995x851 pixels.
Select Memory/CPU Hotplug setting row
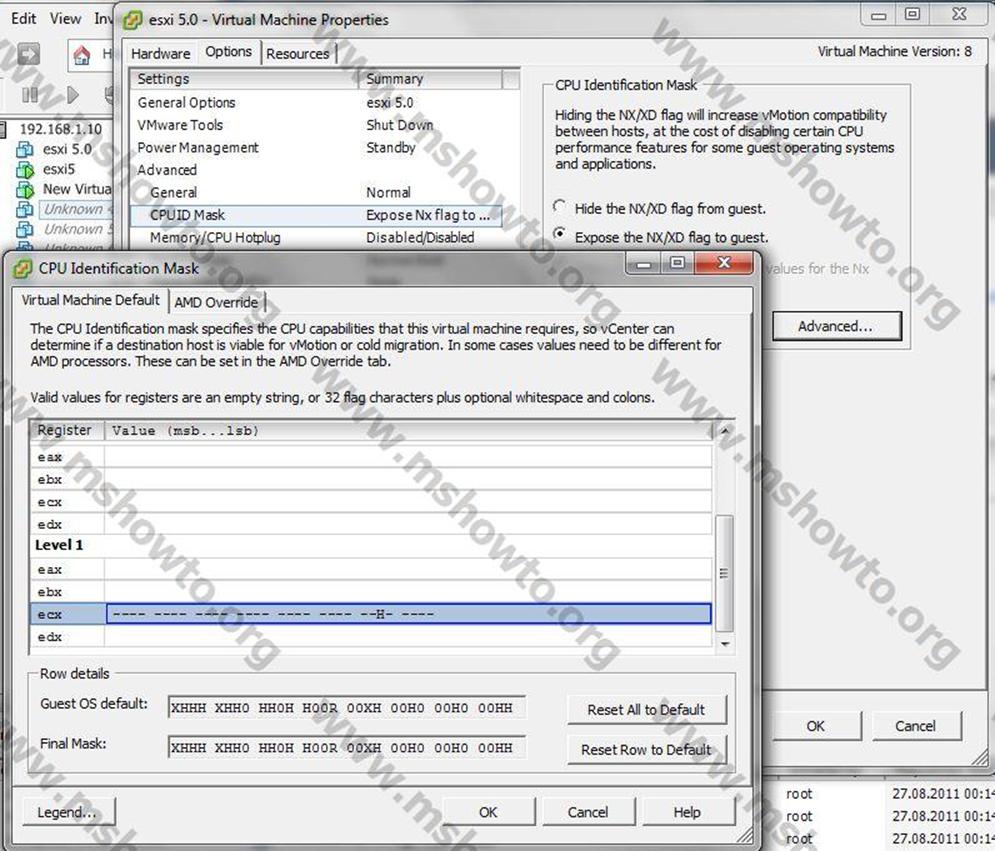tap(315, 237)
